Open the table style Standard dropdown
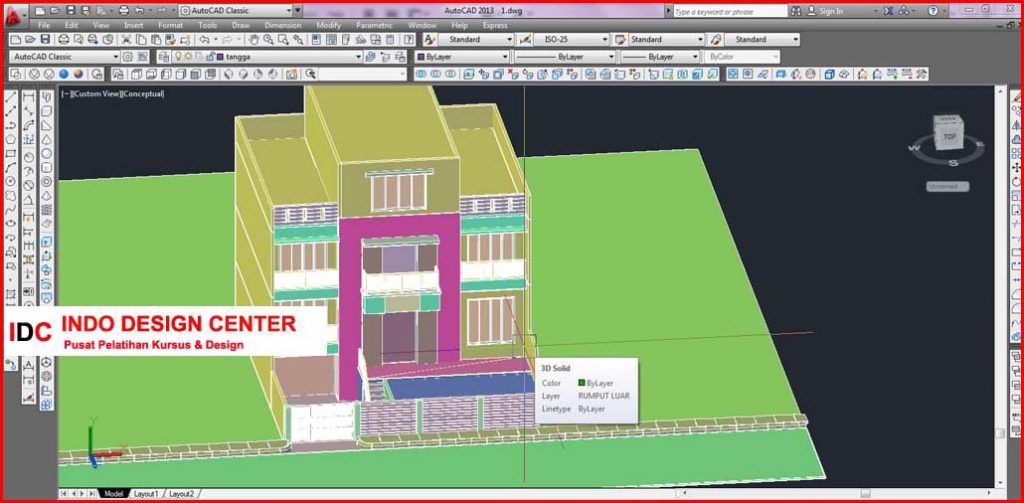Viewport: 1024px width, 503px height. (667, 40)
